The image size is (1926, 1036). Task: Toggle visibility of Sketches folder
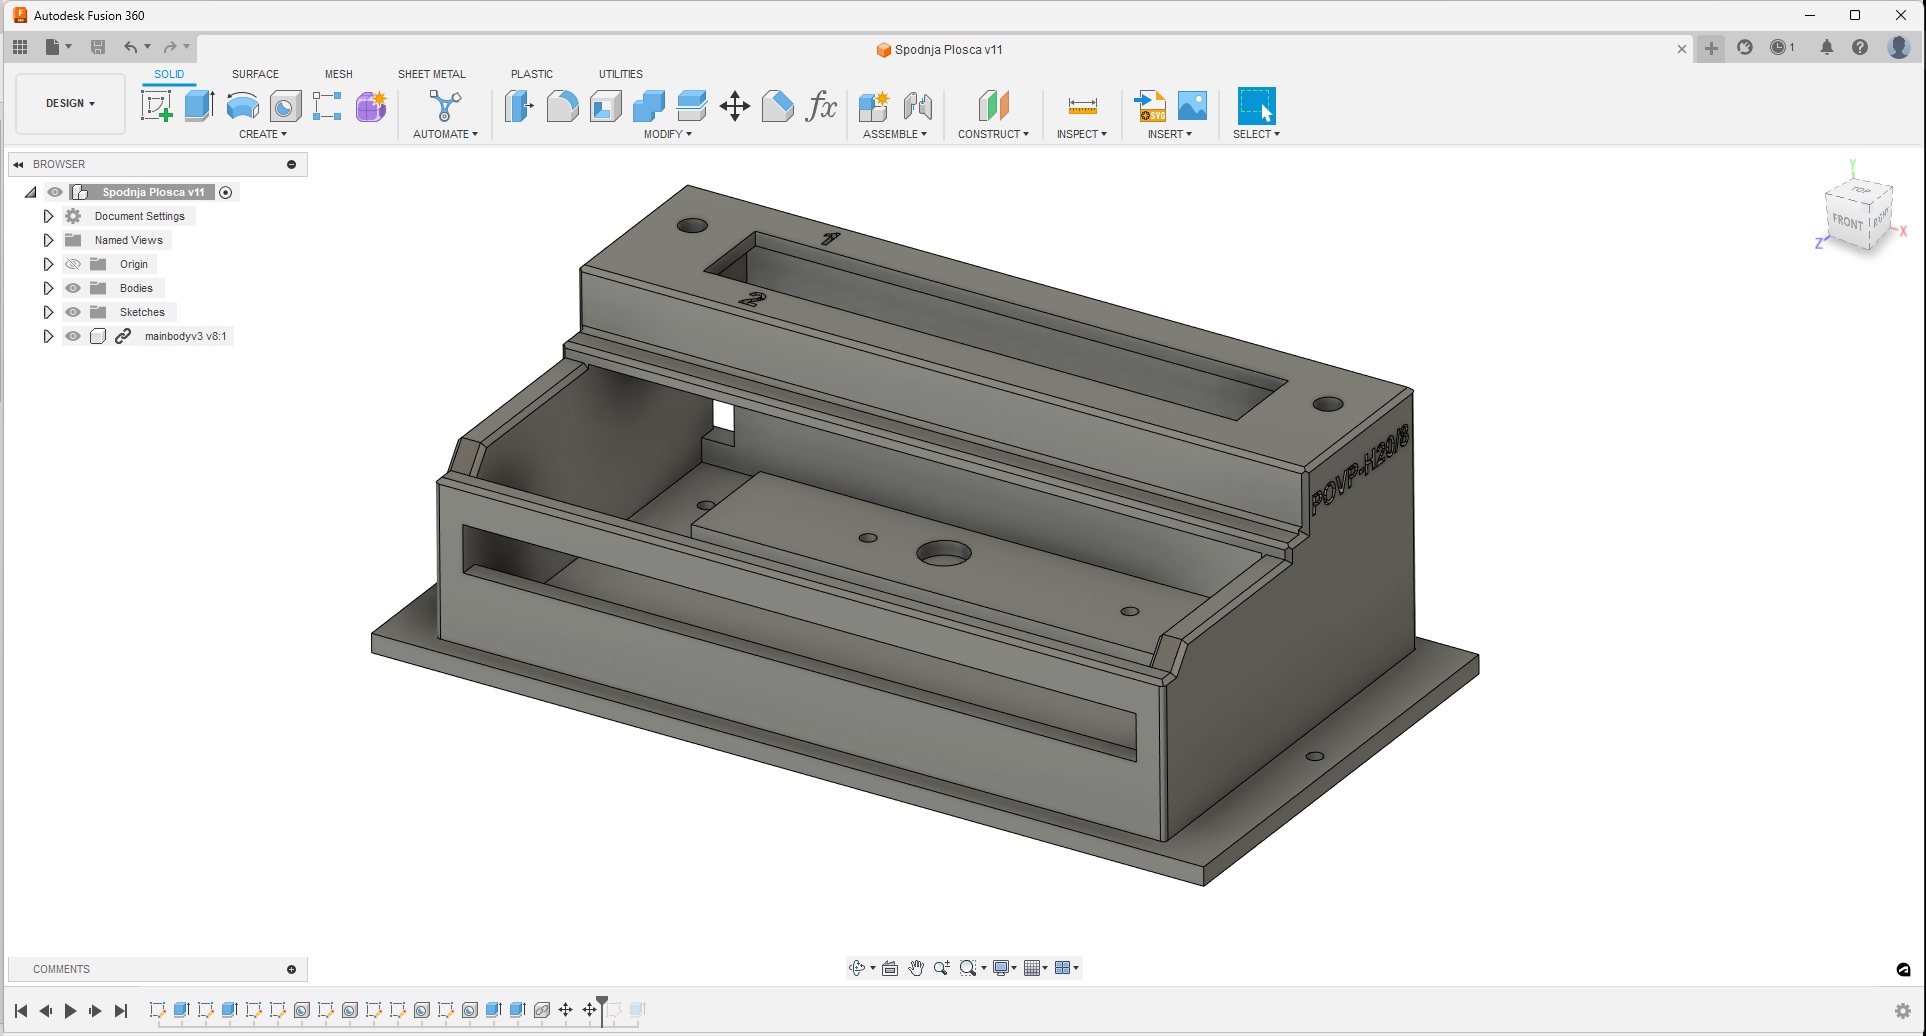(73, 312)
